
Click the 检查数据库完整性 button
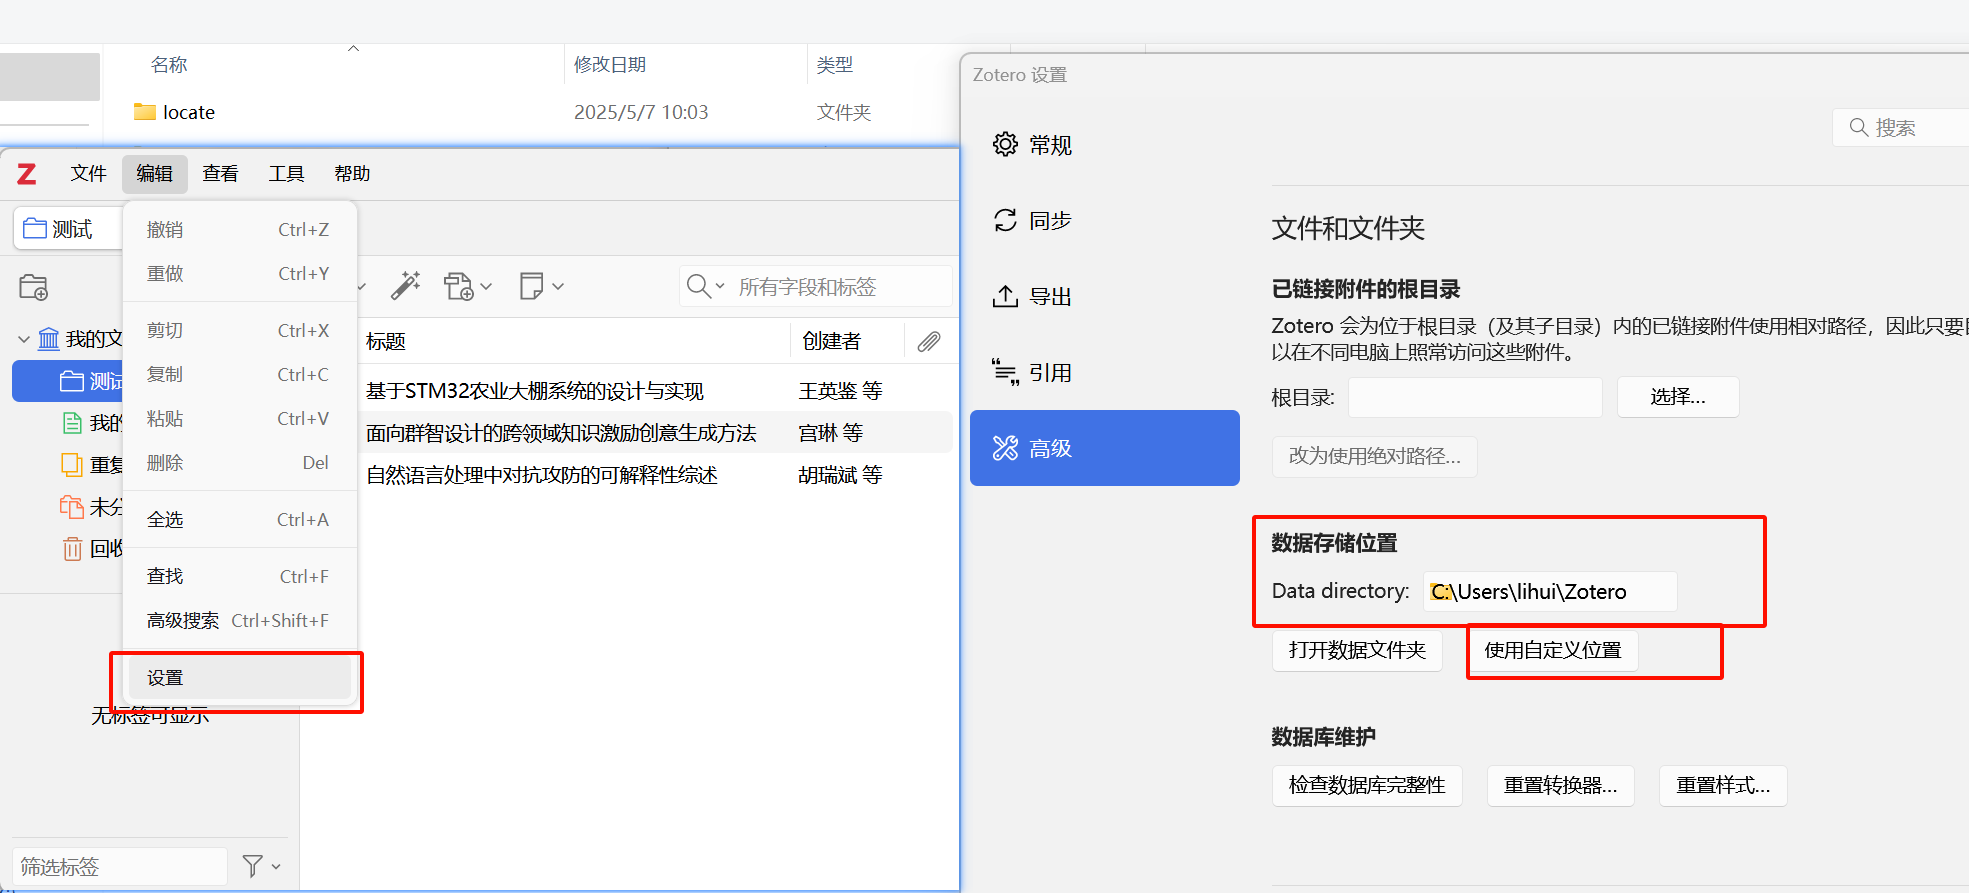tap(1367, 786)
